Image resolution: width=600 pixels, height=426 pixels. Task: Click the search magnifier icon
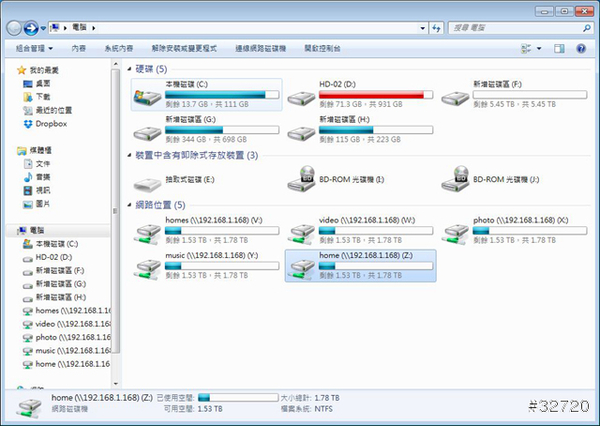click(586, 28)
